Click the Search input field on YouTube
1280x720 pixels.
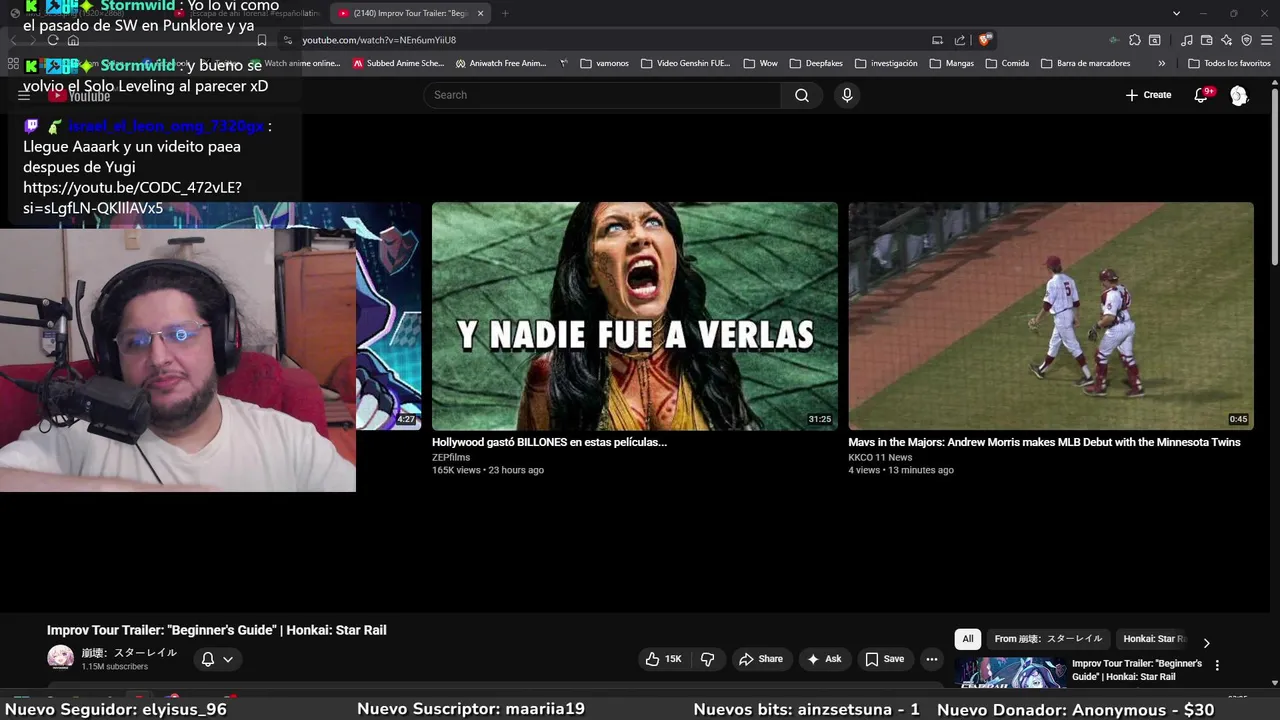(x=602, y=95)
